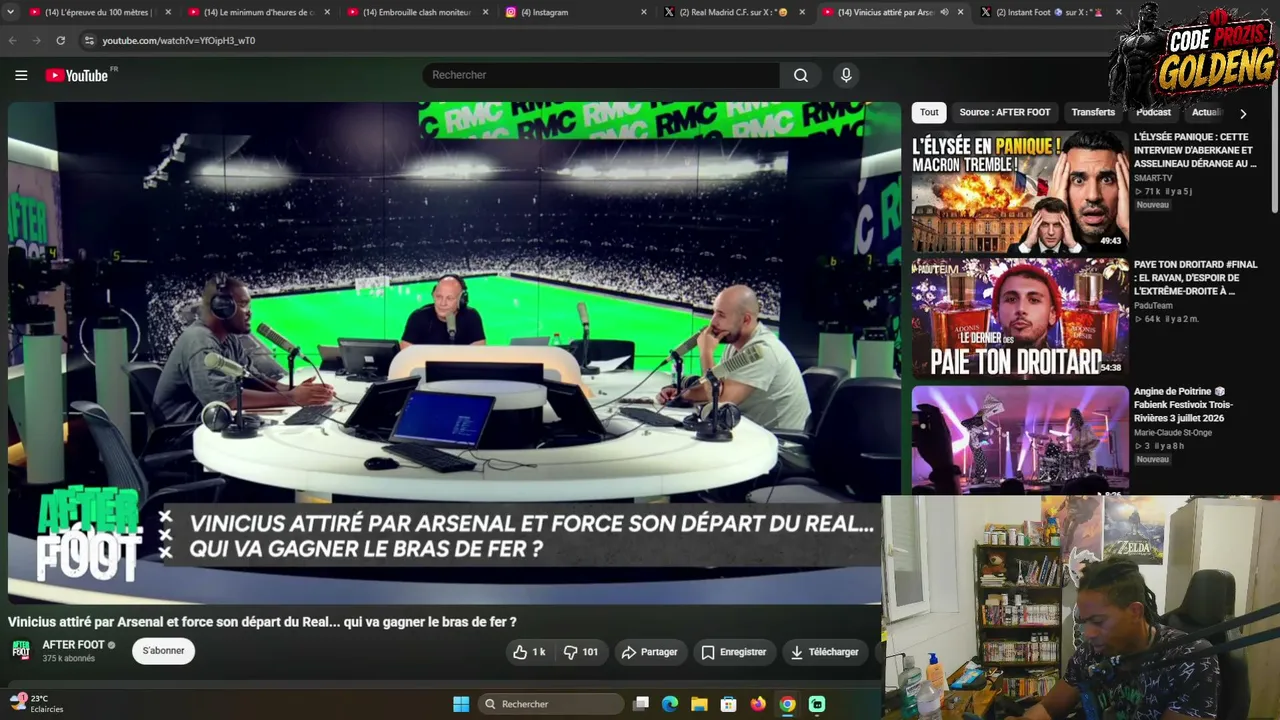Like the video with thumbs-up button
This screenshot has width=1280, height=720.
(x=529, y=652)
